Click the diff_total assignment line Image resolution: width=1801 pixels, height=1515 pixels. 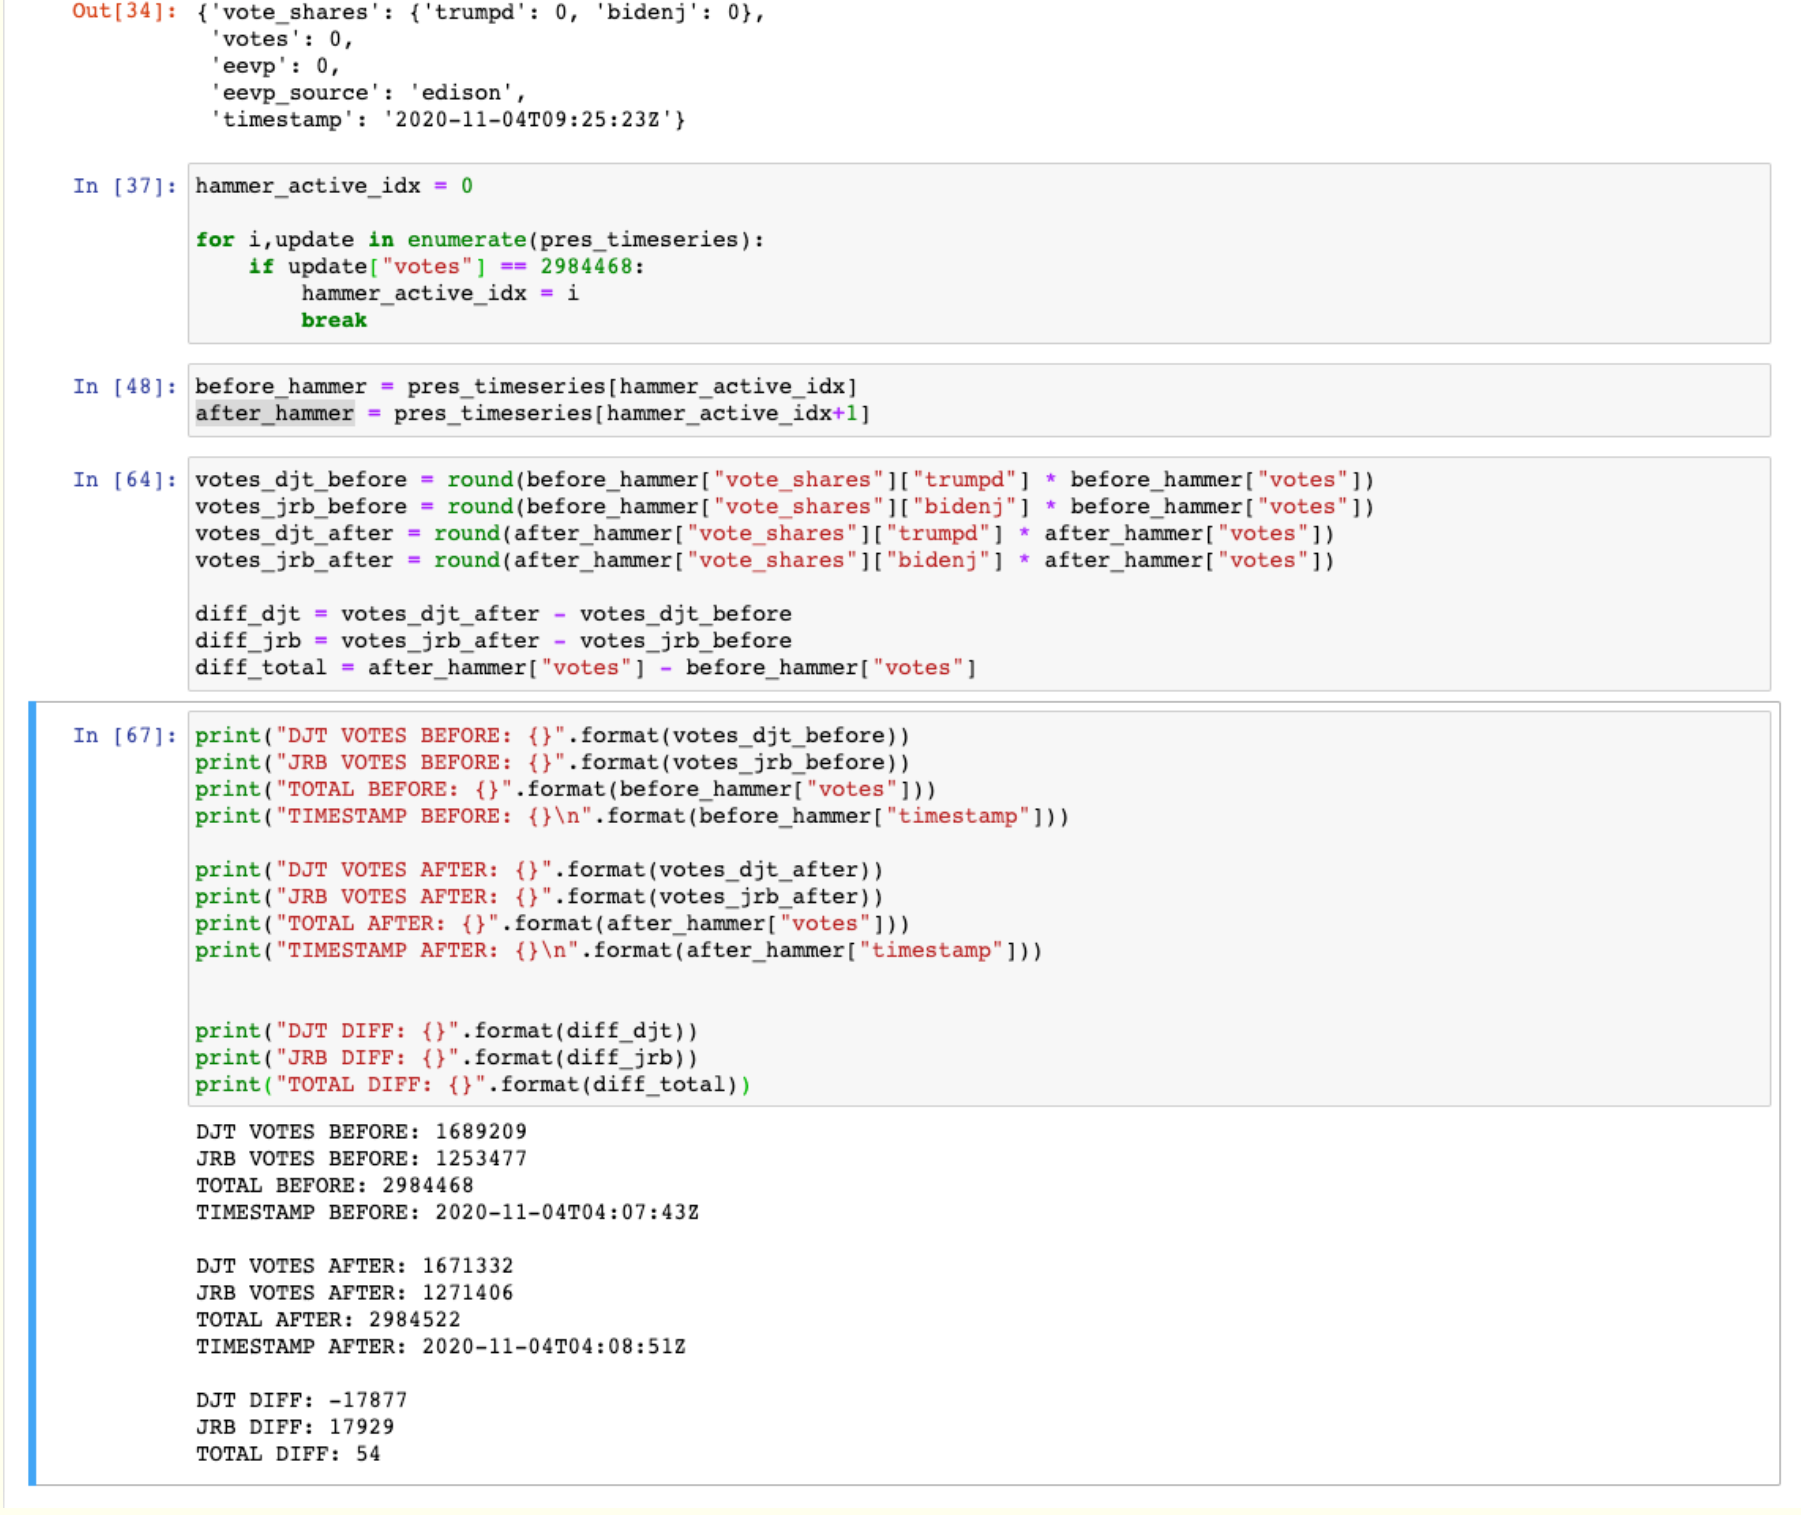pyautogui.click(x=586, y=668)
